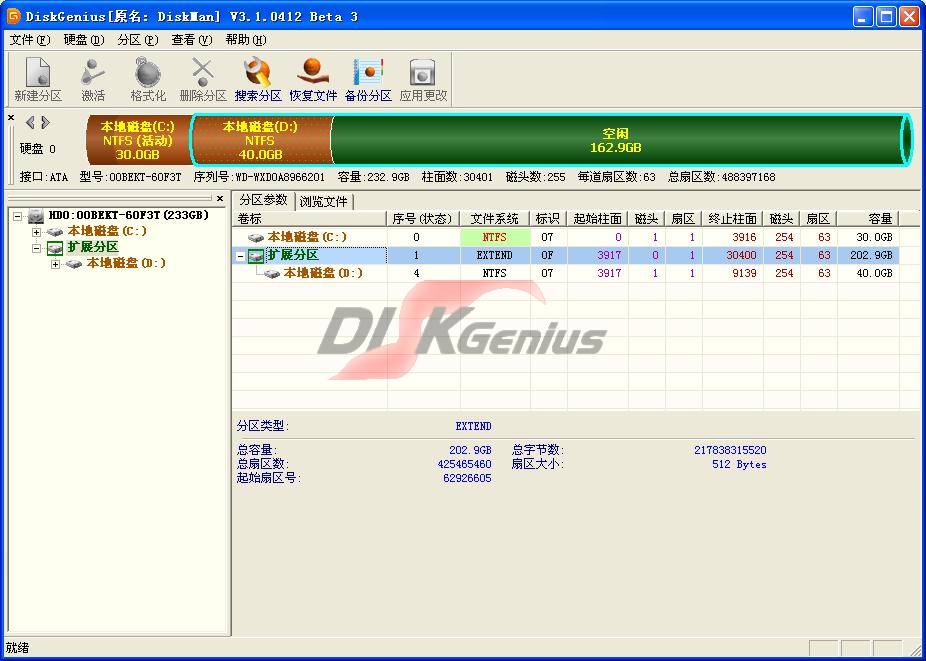Close the disk map bar with its X

[11, 118]
